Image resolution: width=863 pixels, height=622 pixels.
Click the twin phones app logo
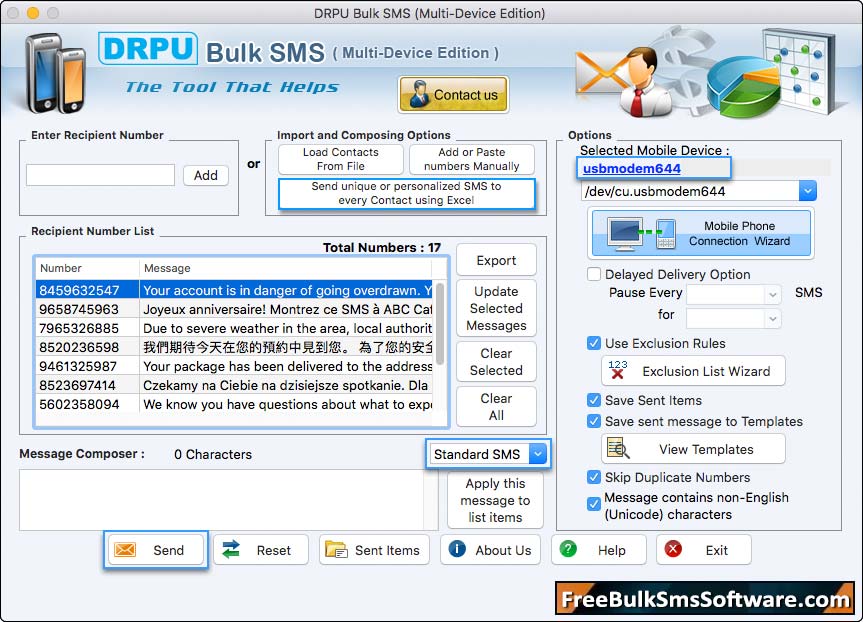point(55,73)
